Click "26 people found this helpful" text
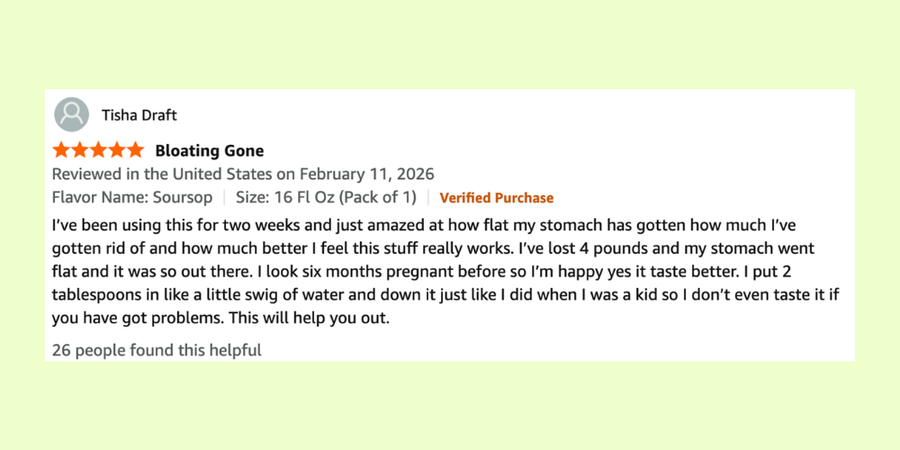Viewport: 900px width, 450px height. point(156,350)
